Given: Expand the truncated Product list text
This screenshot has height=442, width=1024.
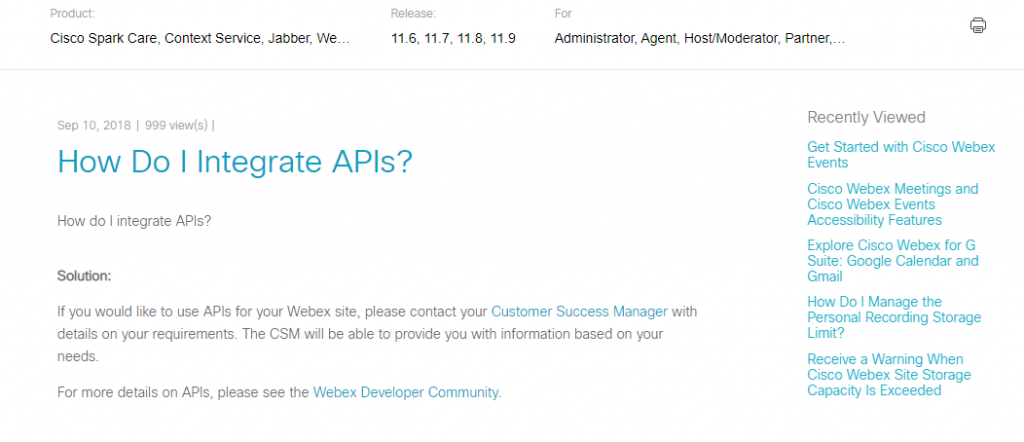Looking at the screenshot, I should click(200, 39).
